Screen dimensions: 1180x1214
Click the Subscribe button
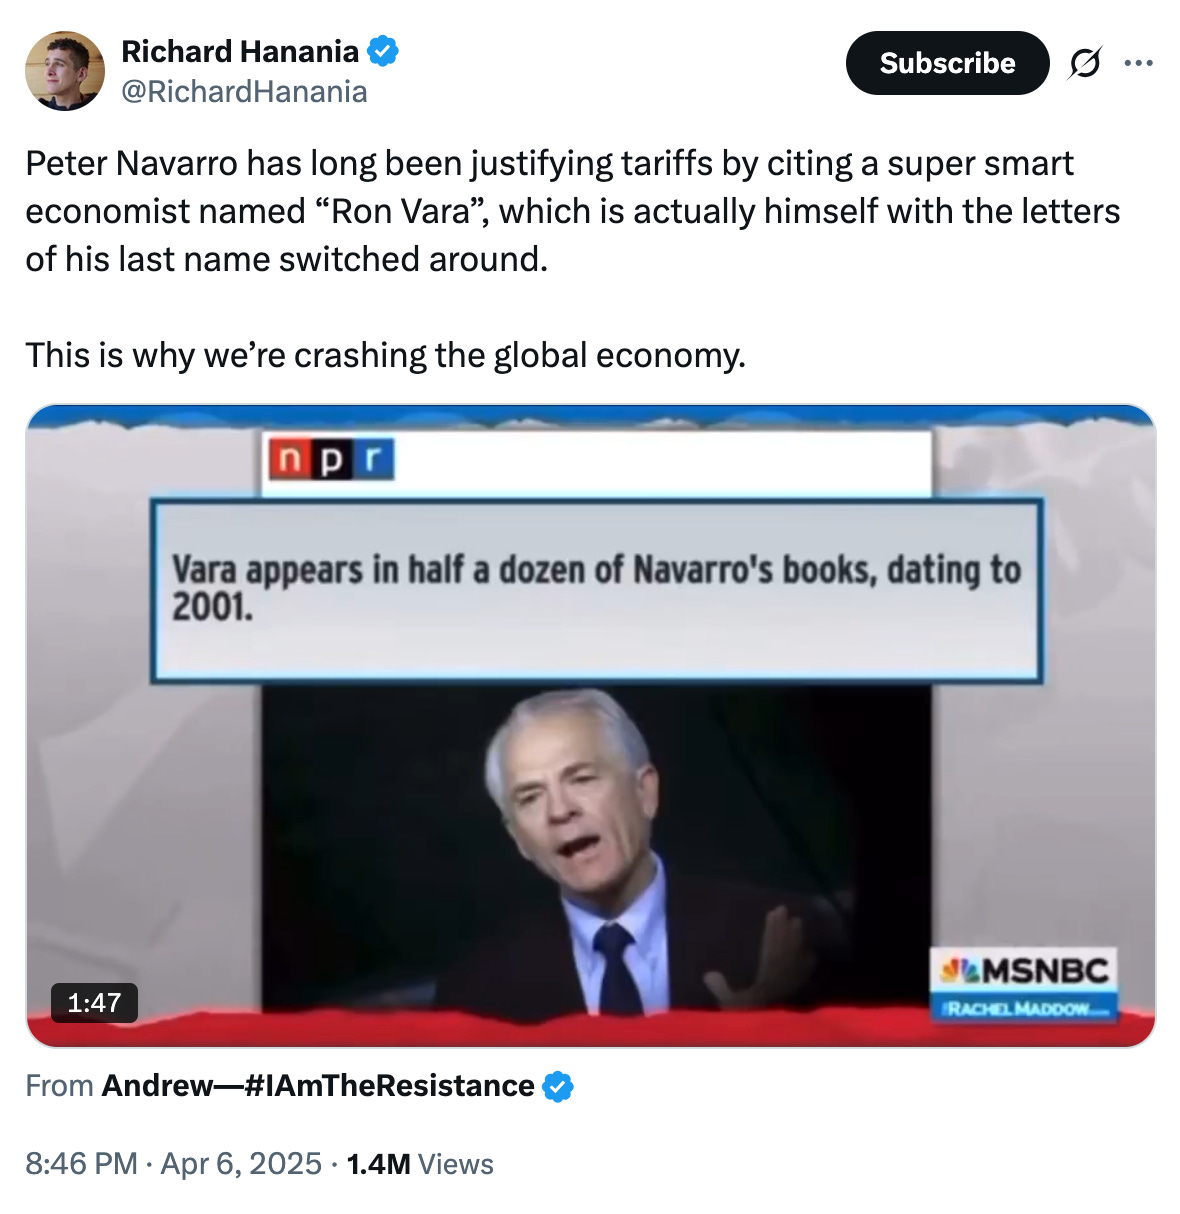pyautogui.click(x=947, y=63)
